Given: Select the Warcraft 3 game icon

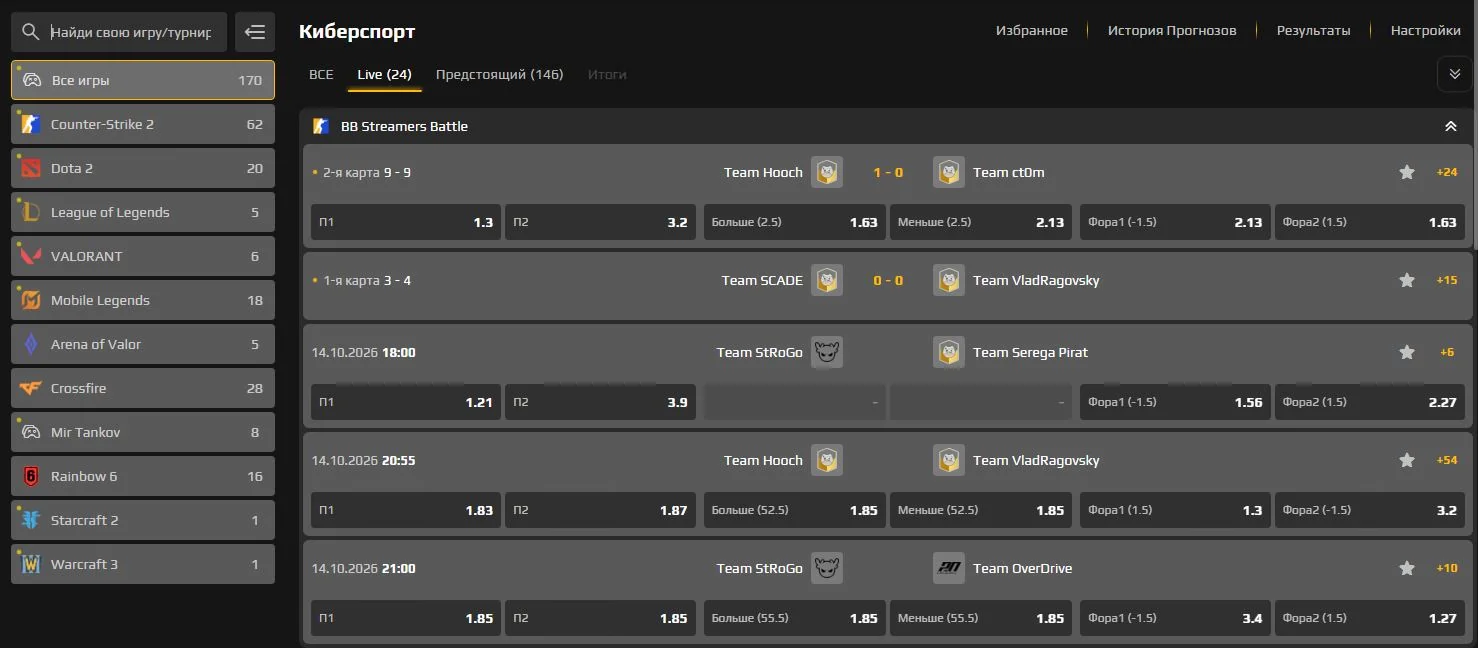Looking at the screenshot, I should [x=31, y=564].
